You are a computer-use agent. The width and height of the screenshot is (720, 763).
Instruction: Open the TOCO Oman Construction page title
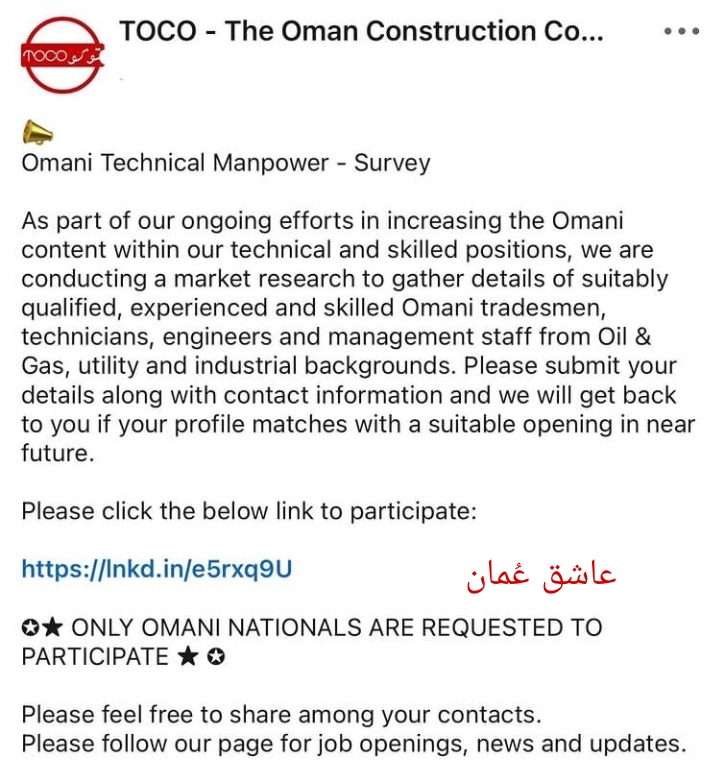(361, 31)
